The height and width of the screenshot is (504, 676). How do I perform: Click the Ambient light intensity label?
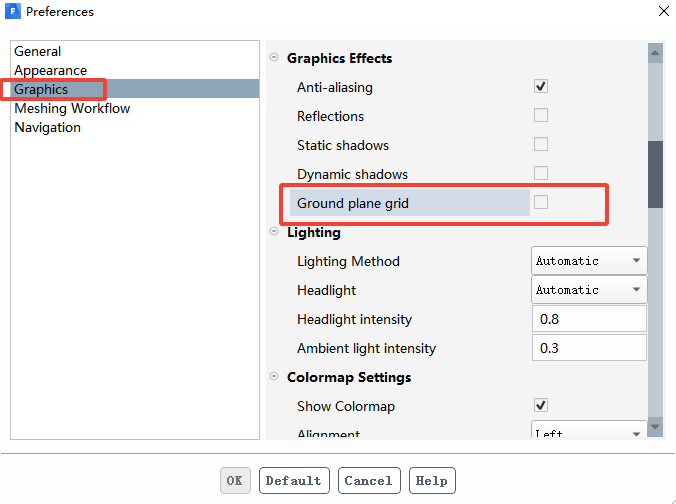pyautogui.click(x=366, y=348)
